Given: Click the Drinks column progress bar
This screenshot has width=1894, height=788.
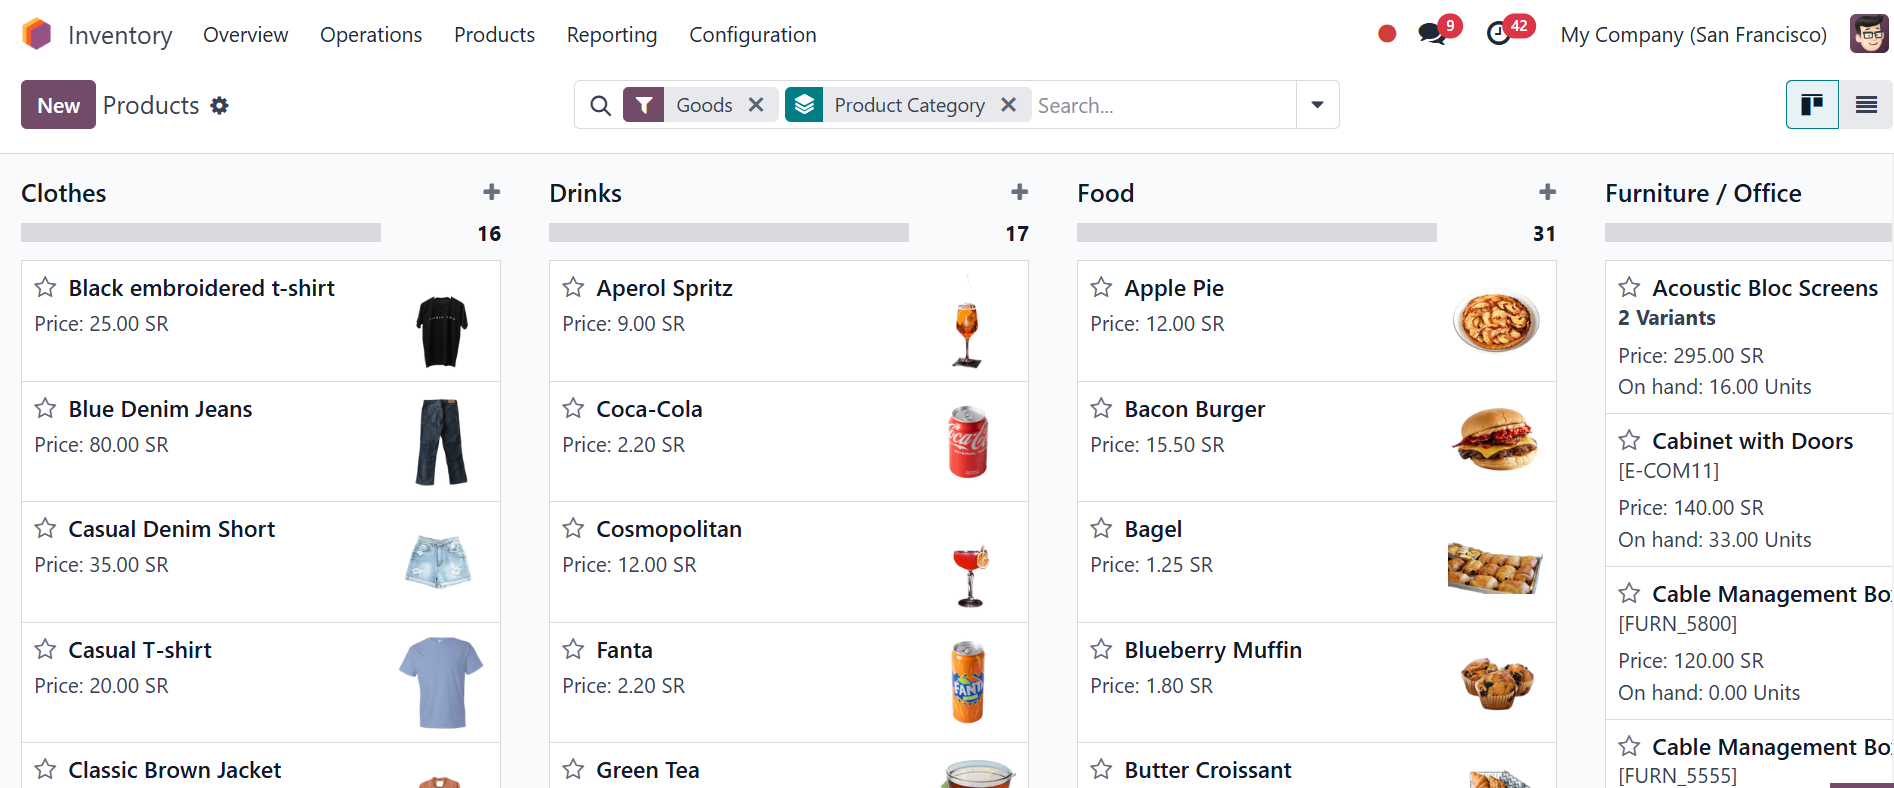Looking at the screenshot, I should coord(728,233).
